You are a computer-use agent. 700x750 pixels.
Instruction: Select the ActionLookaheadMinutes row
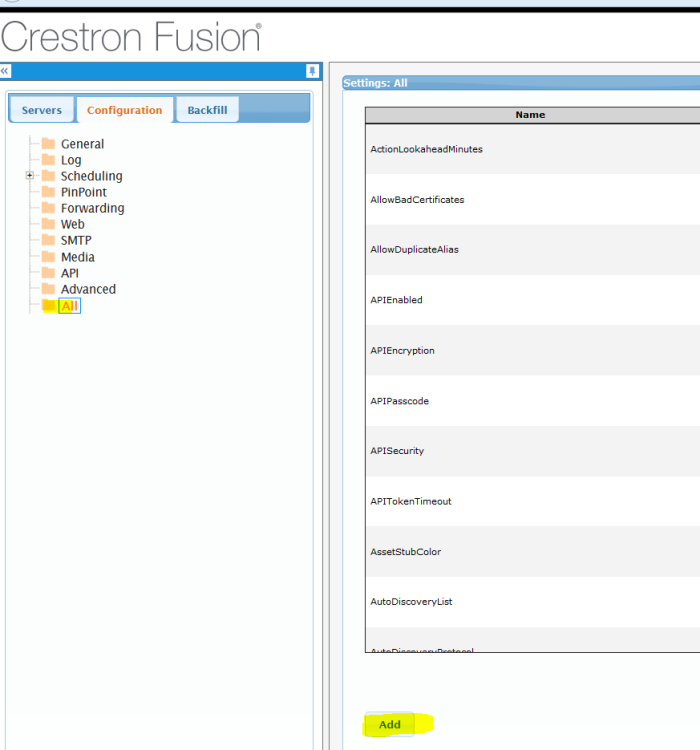click(x=533, y=149)
